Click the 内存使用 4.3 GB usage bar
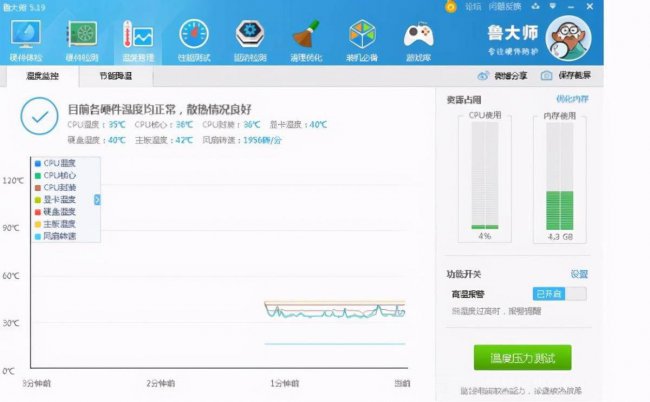The image size is (650, 402). tap(560, 176)
